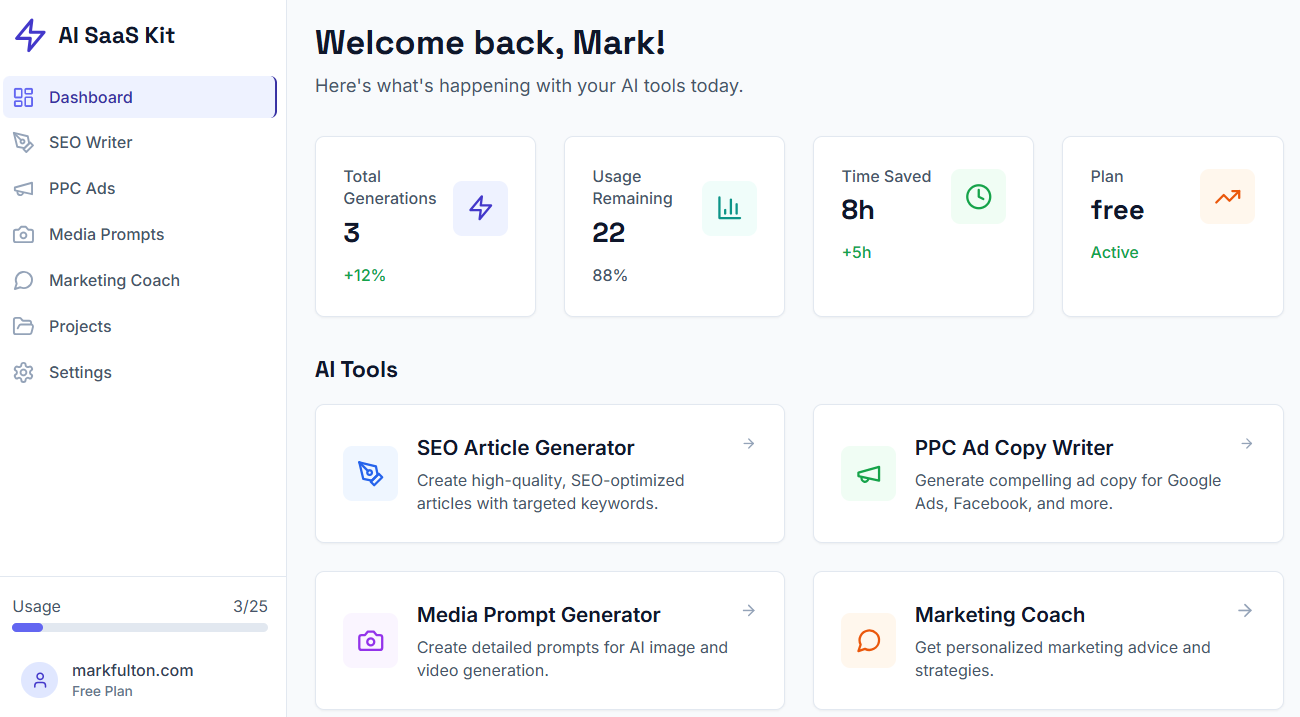Open Media Prompt Generator via its arrow
Viewport: 1300px width, 717px height.
748,611
